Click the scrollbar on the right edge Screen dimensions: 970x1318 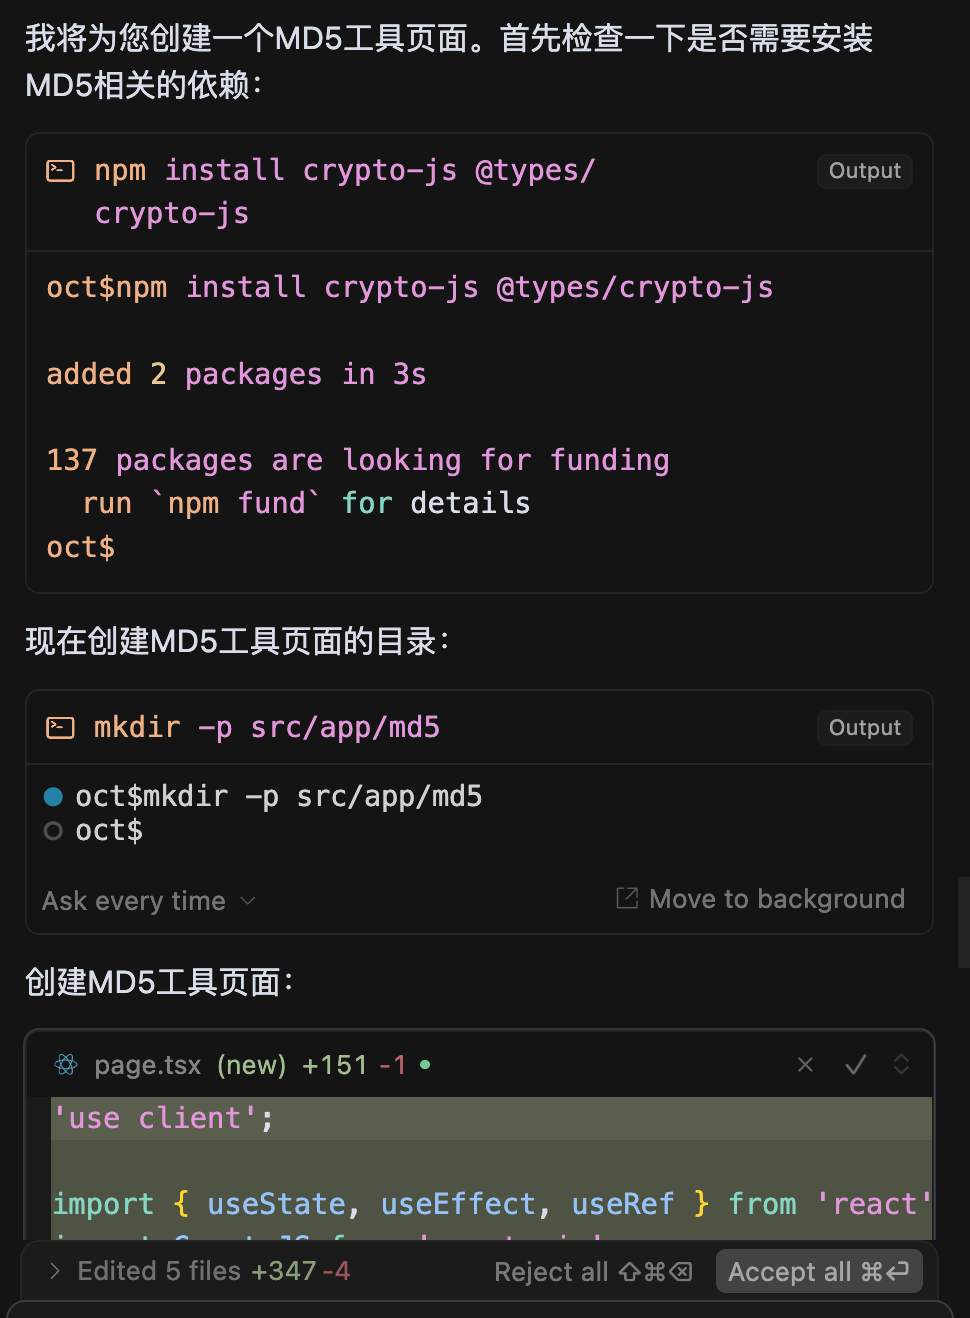[963, 922]
